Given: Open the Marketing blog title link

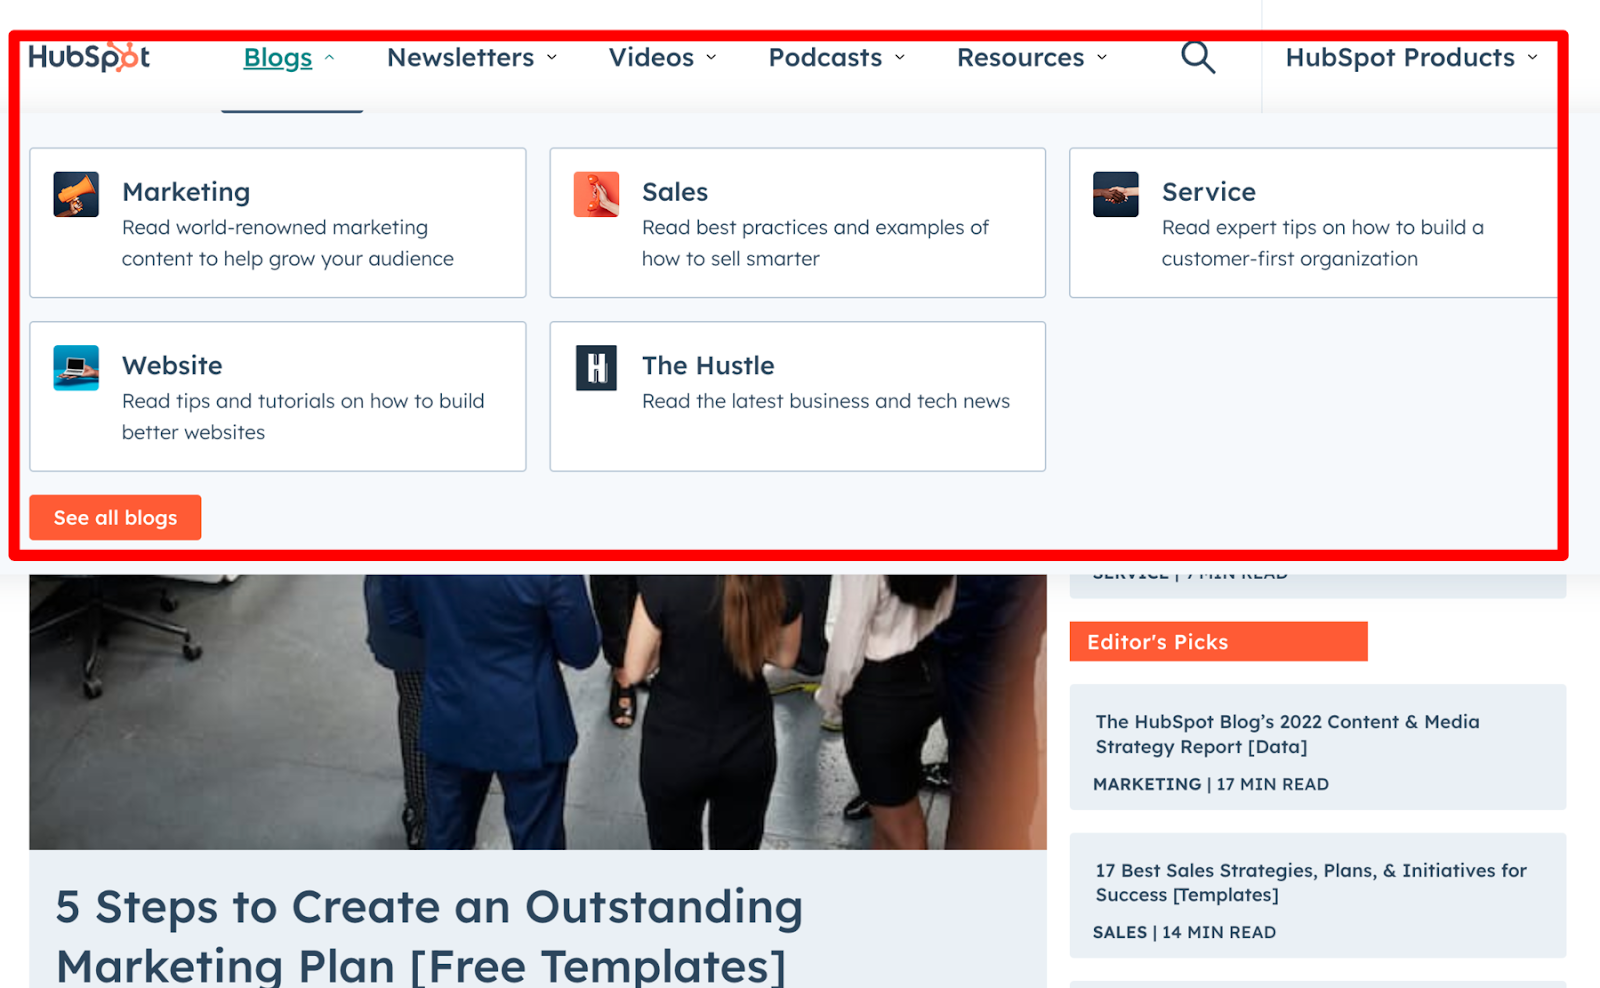Looking at the screenshot, I should [186, 192].
